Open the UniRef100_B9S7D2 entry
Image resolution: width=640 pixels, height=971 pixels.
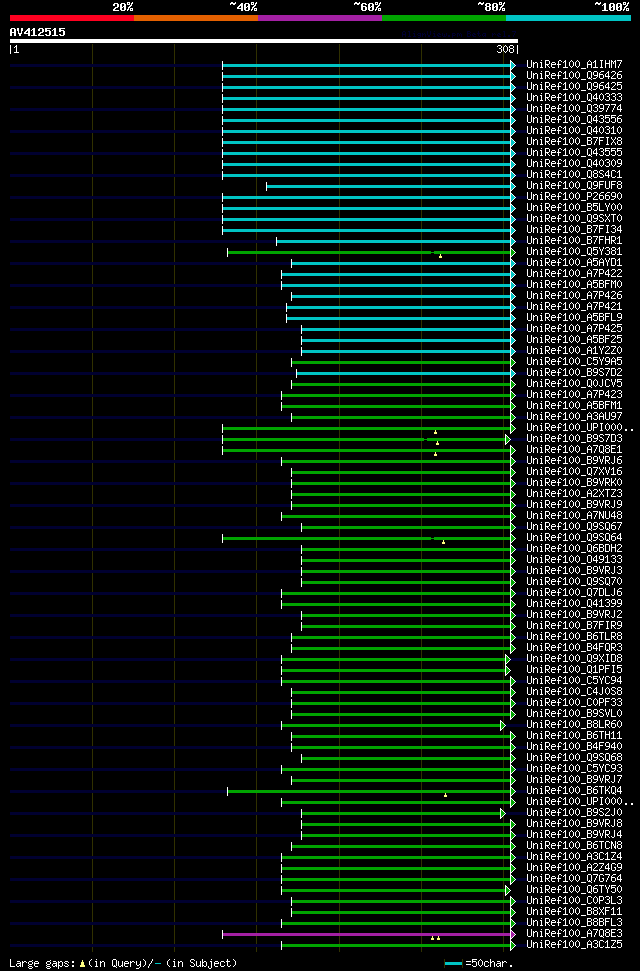[x=574, y=373]
